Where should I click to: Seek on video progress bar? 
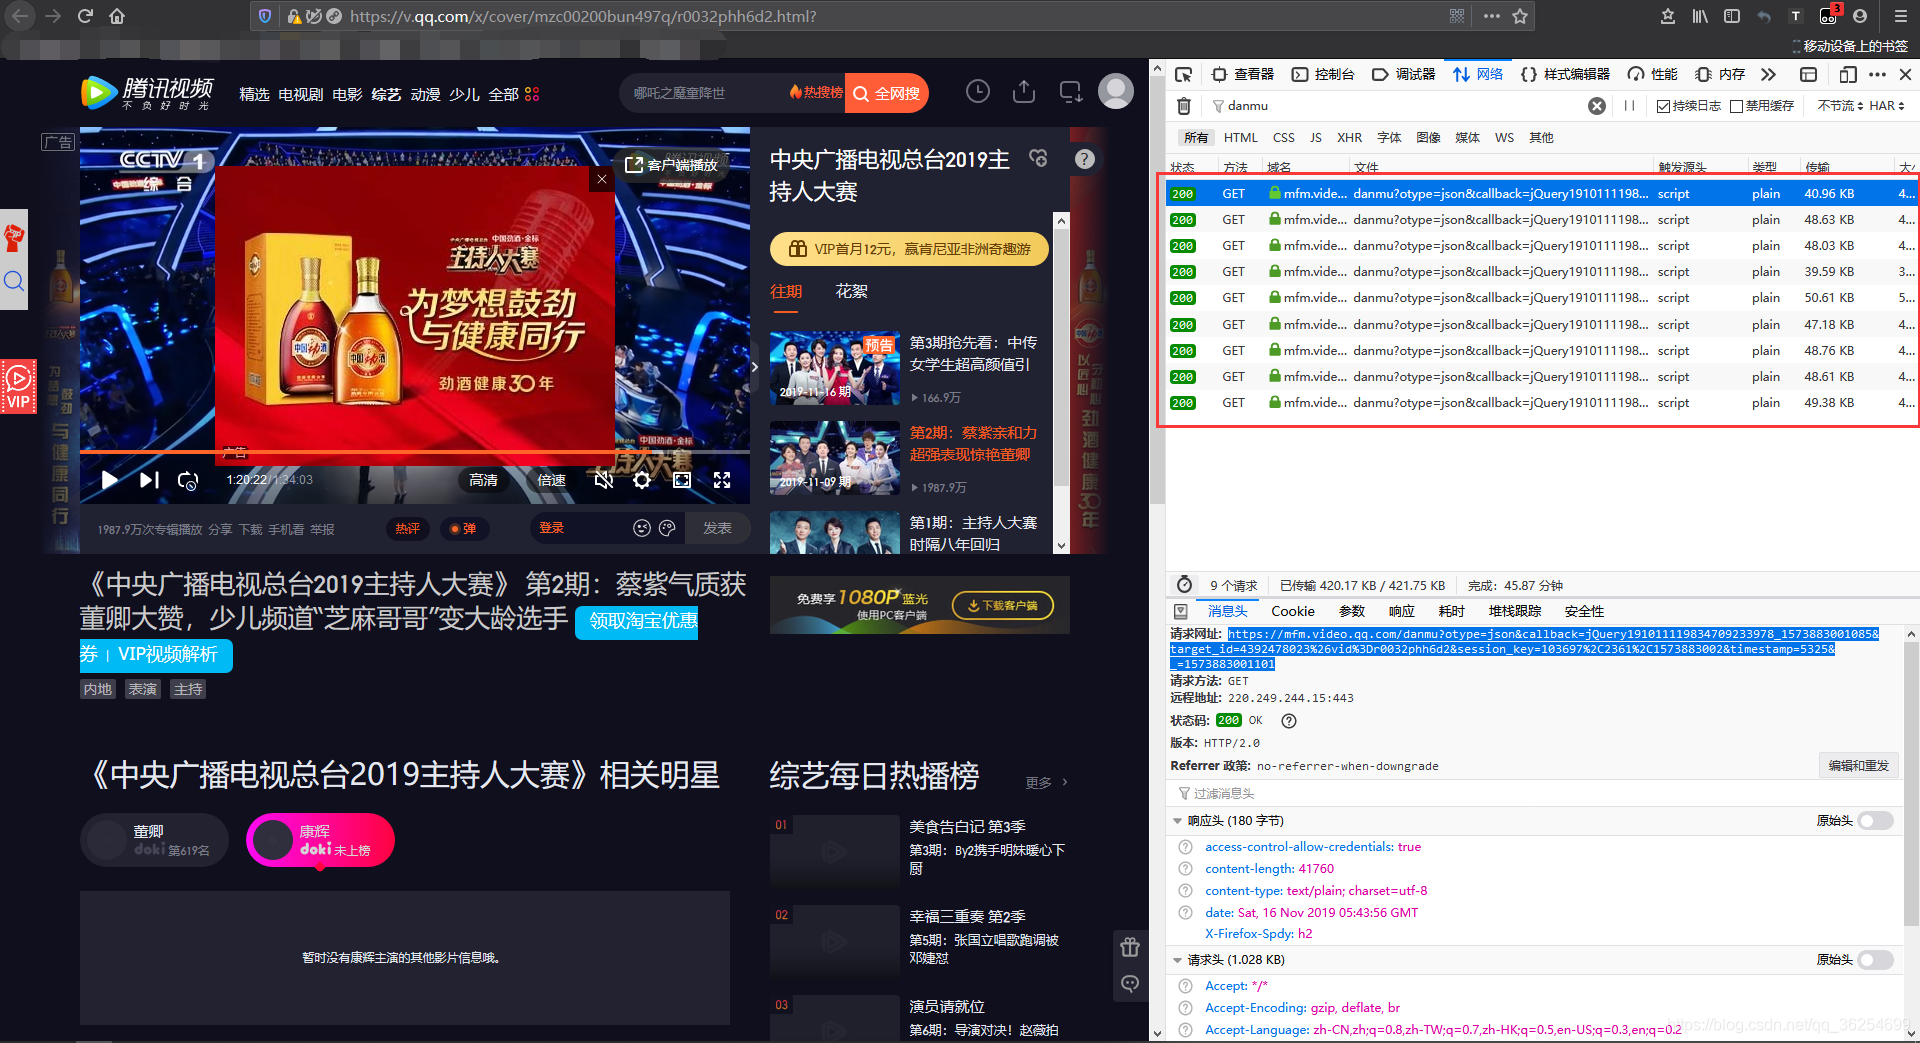click(415, 452)
